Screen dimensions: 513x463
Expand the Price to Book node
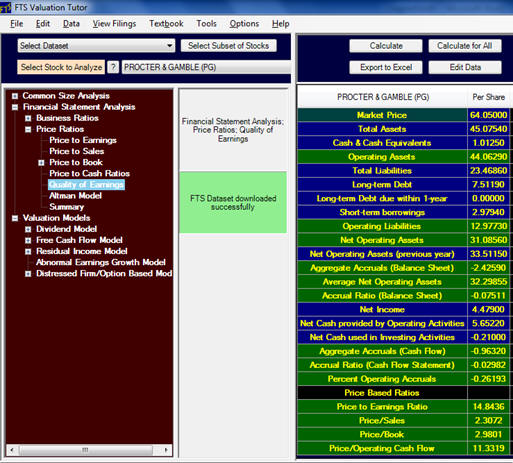click(41, 163)
